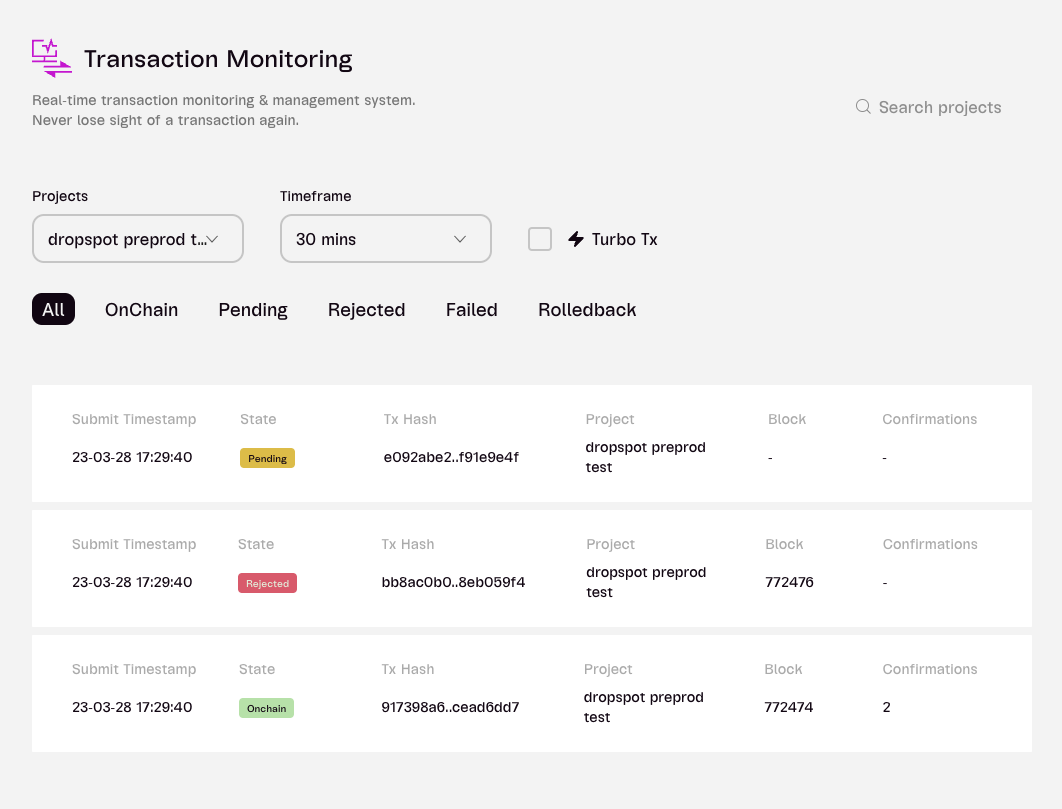
Task: Click the red Rejected state badge
Action: [x=267, y=583]
